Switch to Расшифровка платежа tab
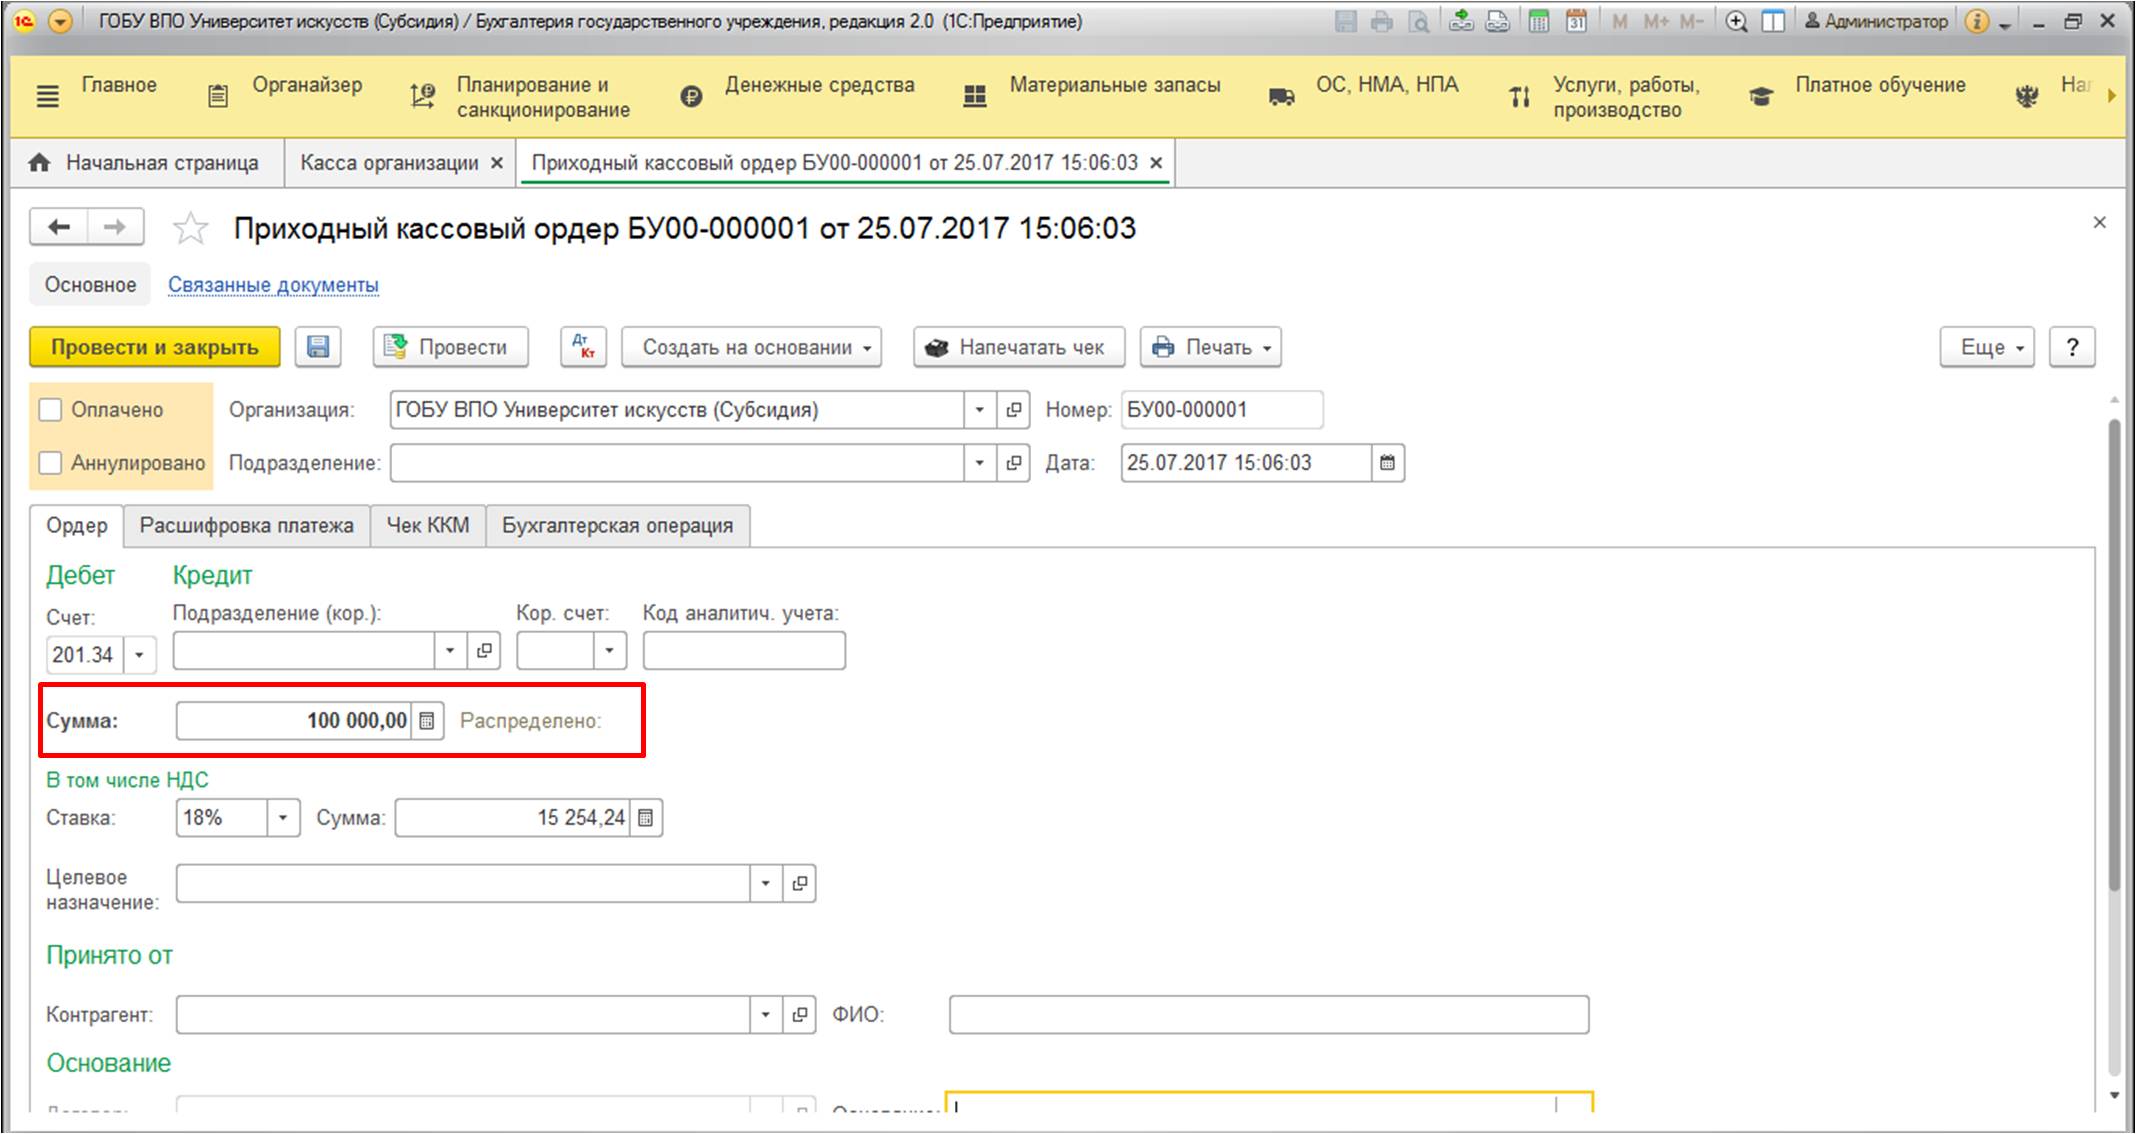The image size is (2136, 1134). [246, 526]
